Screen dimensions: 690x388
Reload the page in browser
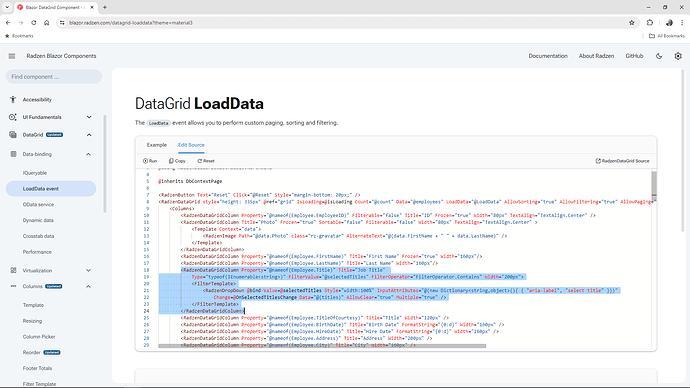[33, 22]
